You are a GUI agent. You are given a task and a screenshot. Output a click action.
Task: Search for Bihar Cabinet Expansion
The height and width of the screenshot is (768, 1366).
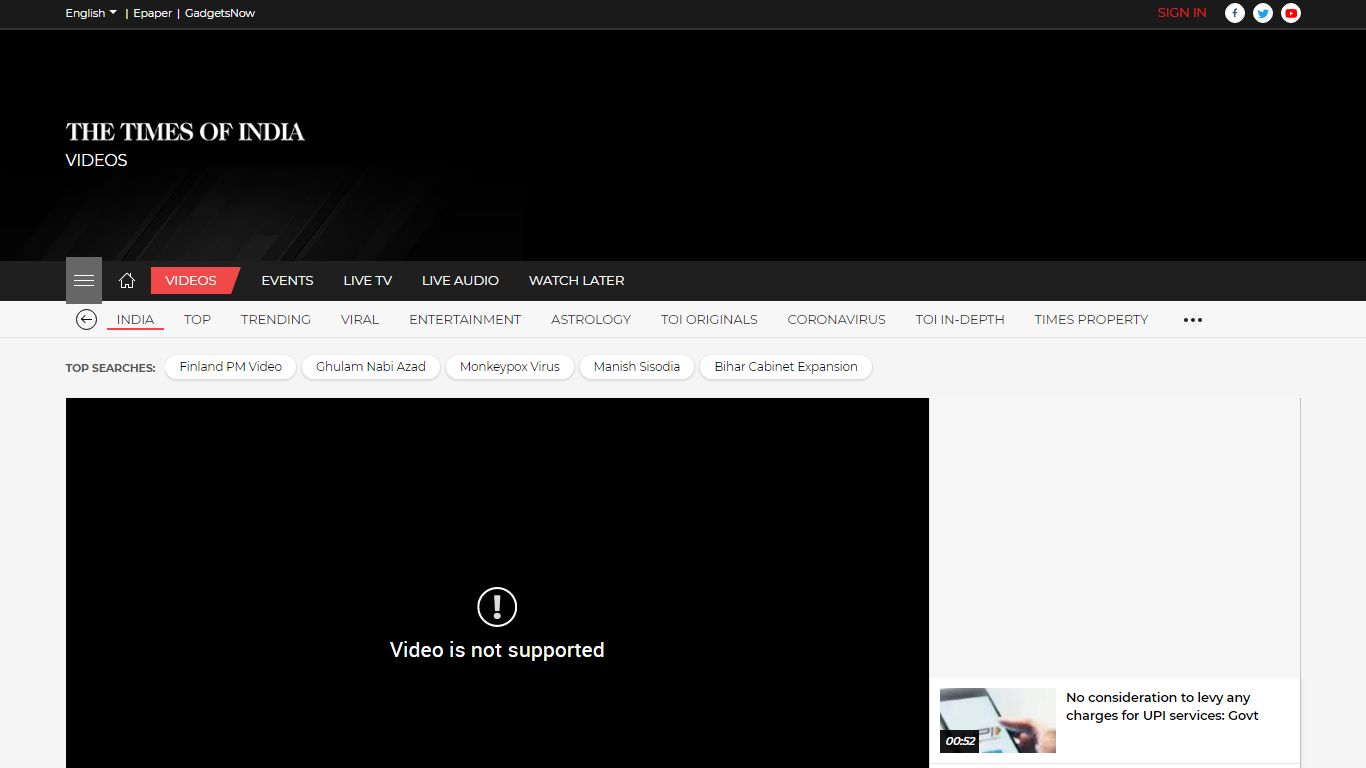pos(786,367)
